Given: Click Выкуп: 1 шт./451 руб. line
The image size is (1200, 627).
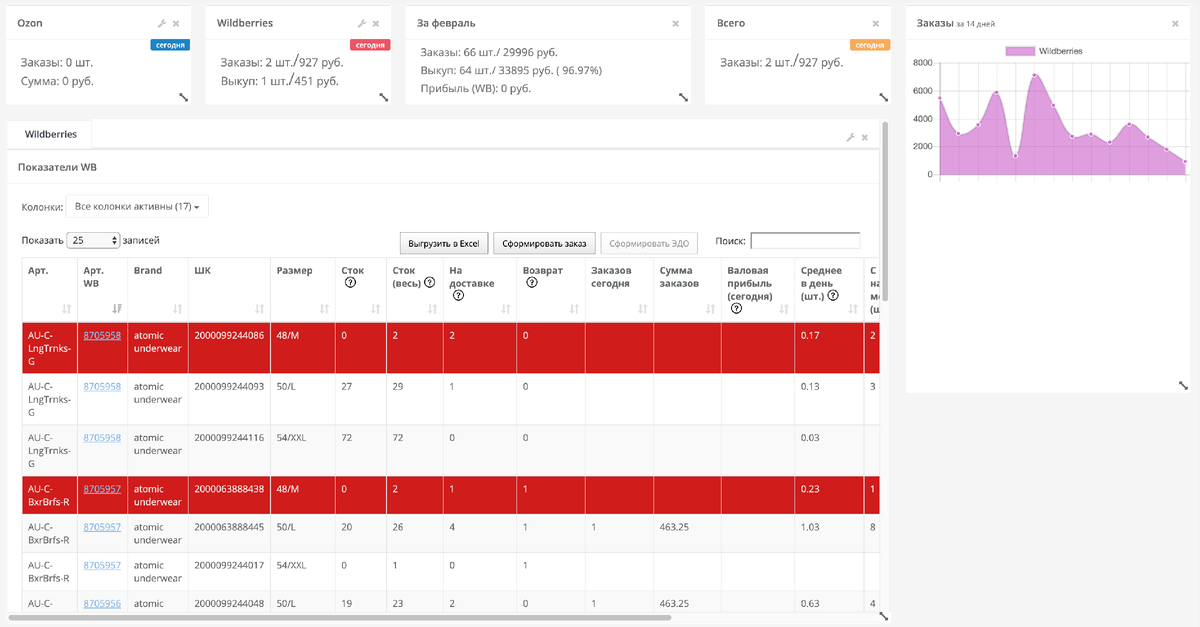Looking at the screenshot, I should point(279,81).
